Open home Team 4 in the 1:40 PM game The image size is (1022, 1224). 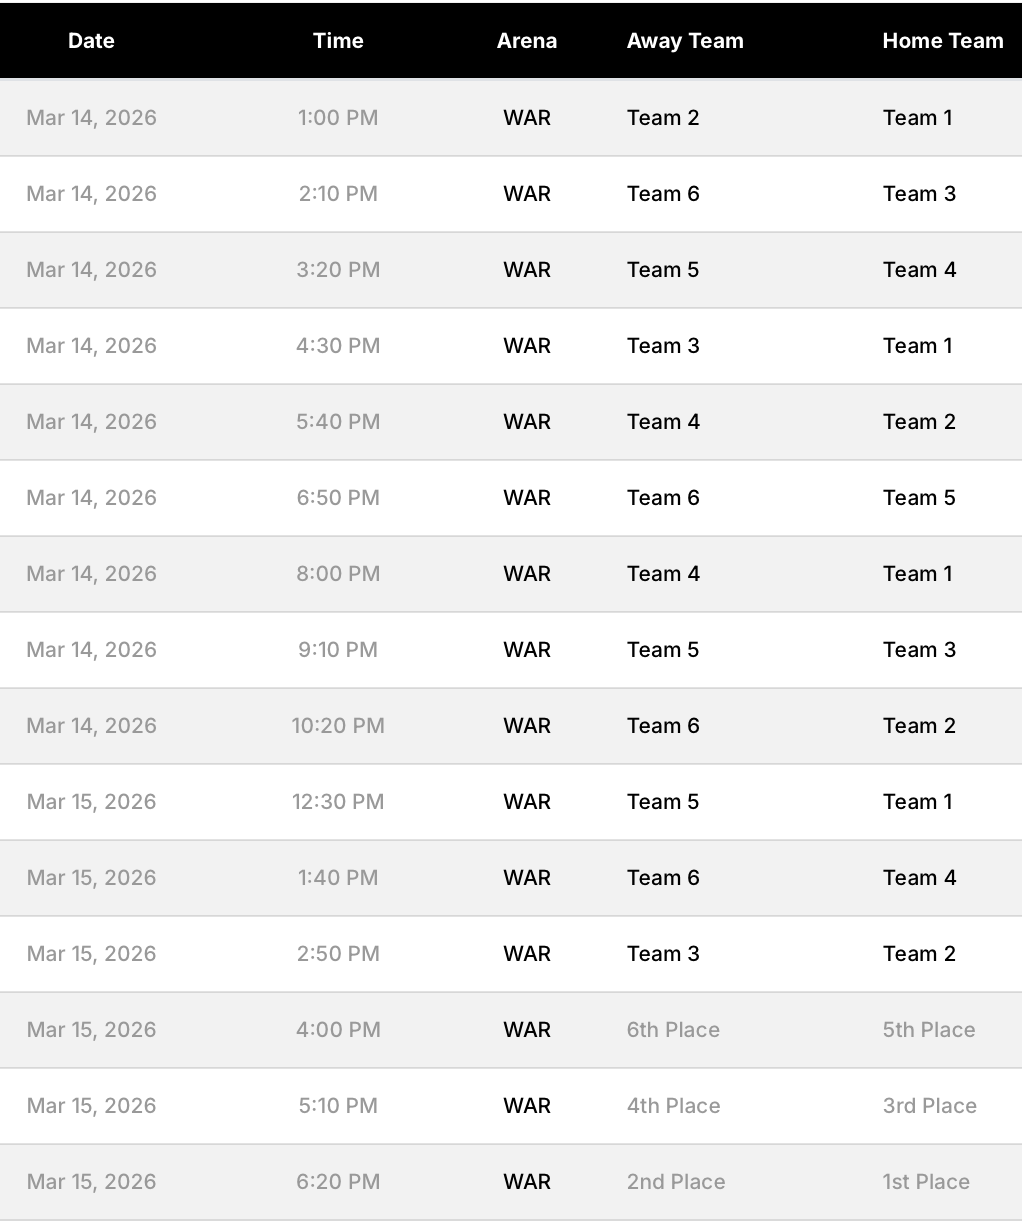click(x=919, y=878)
